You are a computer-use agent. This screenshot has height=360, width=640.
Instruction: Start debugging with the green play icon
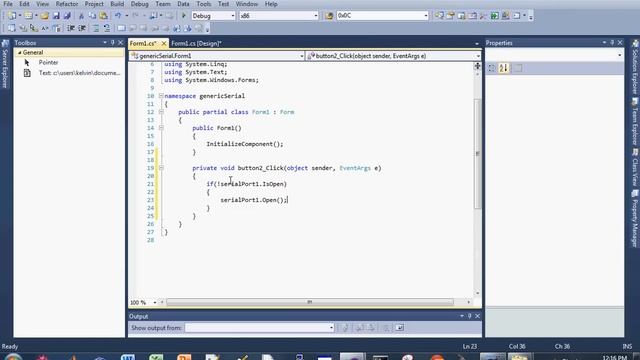point(184,16)
